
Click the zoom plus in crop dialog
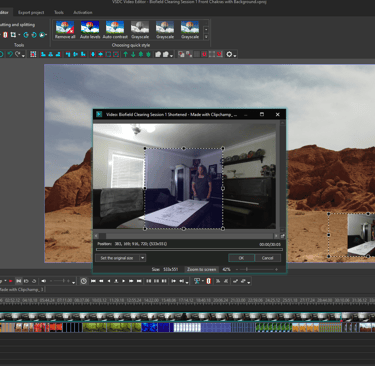coord(276,269)
